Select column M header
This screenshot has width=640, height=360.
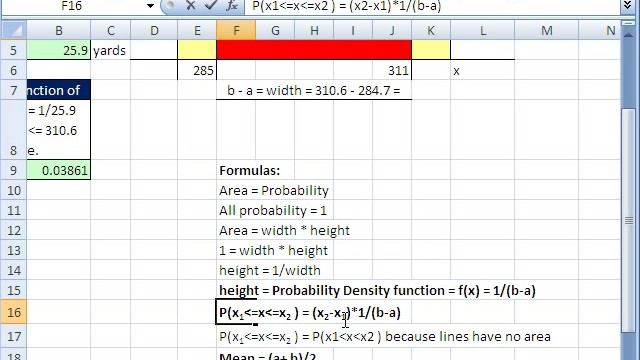(x=547, y=31)
